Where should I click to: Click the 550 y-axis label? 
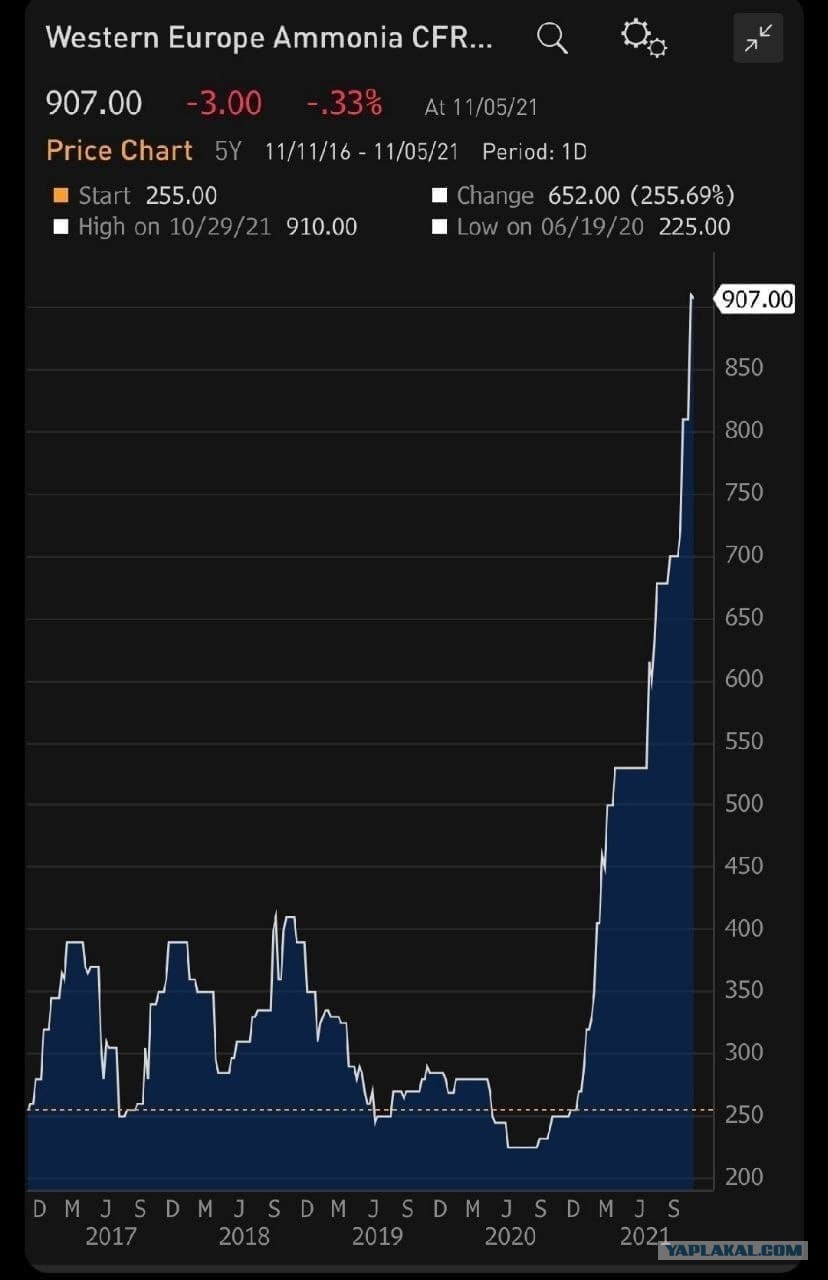click(743, 741)
